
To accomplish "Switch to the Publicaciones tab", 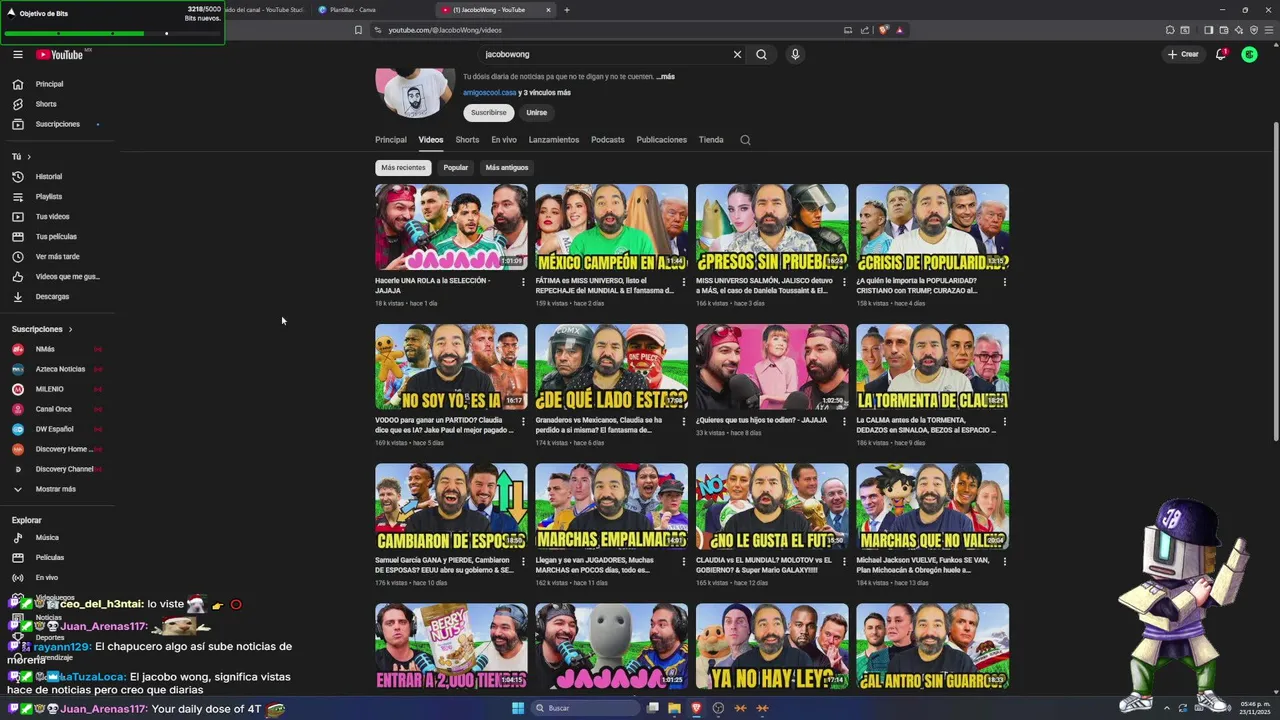I will pyautogui.click(x=662, y=140).
